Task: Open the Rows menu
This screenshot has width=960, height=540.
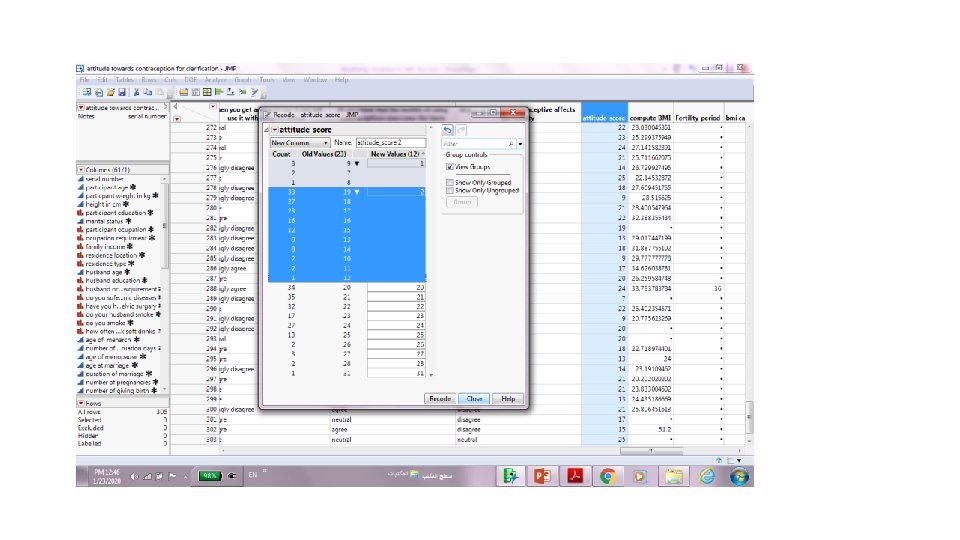Action: click(149, 80)
